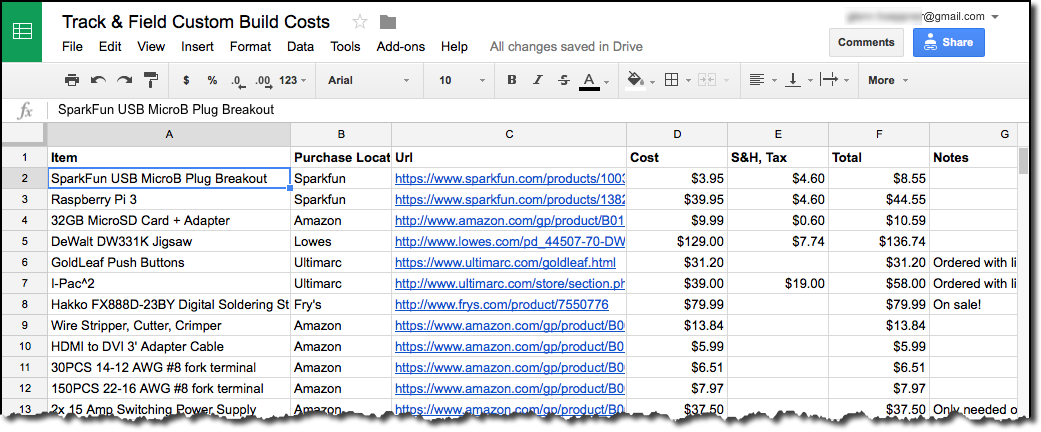This screenshot has height=432, width=1041.
Task: Open the Sheets home icon
Action: point(22,31)
